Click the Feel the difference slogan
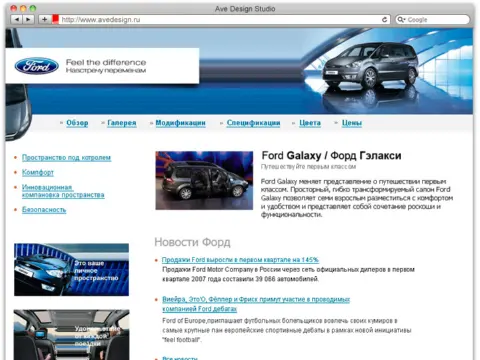The width and height of the screenshot is (480, 360). pyautogui.click(x=106, y=62)
